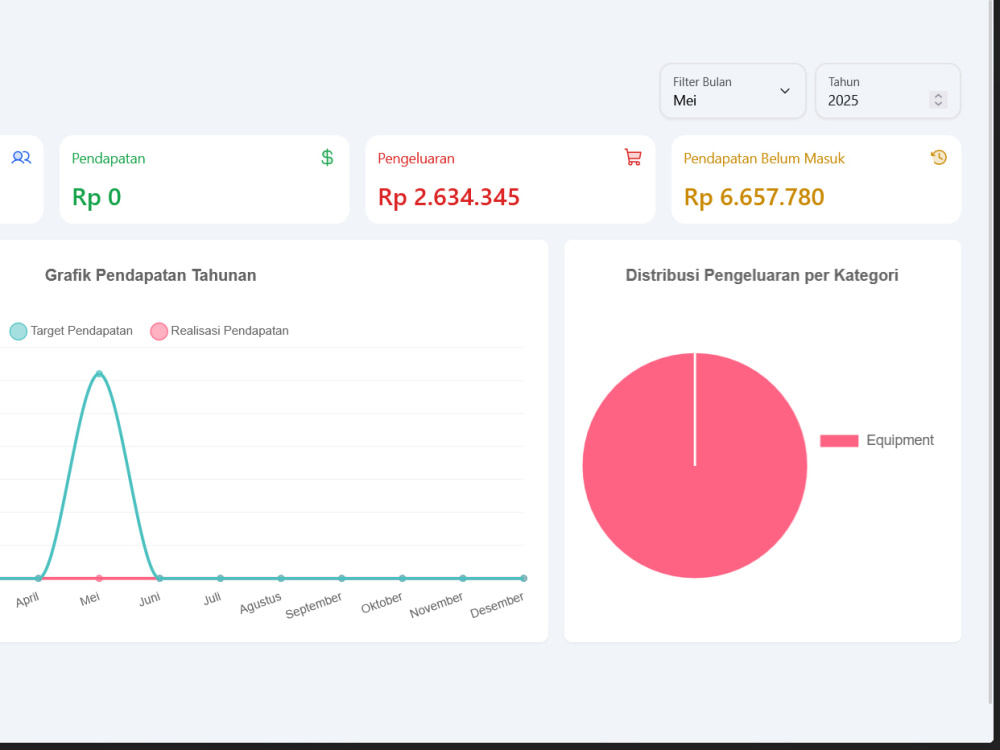
Task: Click the red Mei realisasi data point
Action: click(99, 578)
